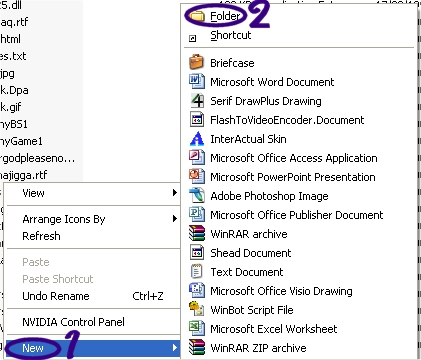The width and height of the screenshot is (421, 360).
Task: Select the item ending in nyGame1
Action: (x=21, y=141)
